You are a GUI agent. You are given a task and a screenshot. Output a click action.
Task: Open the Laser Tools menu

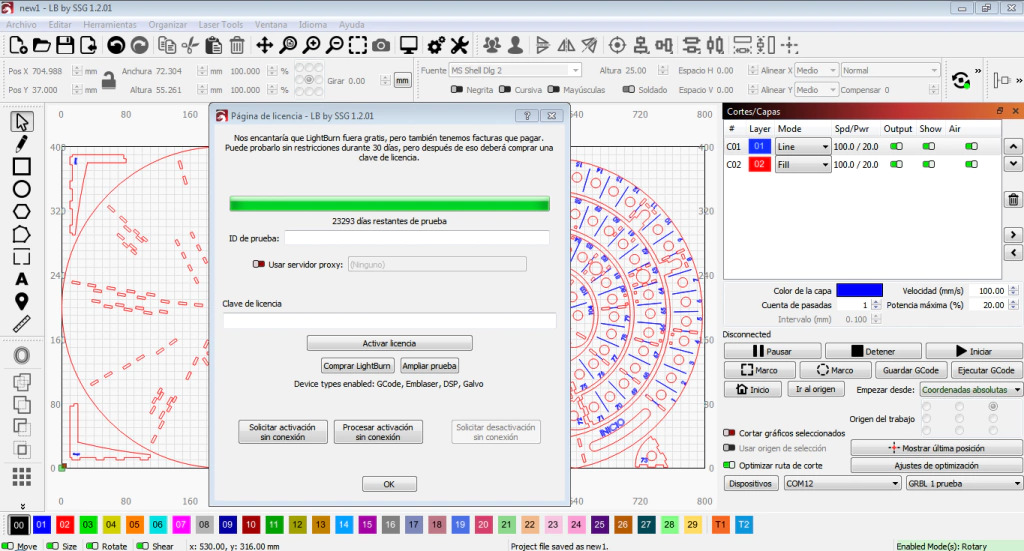(221, 25)
